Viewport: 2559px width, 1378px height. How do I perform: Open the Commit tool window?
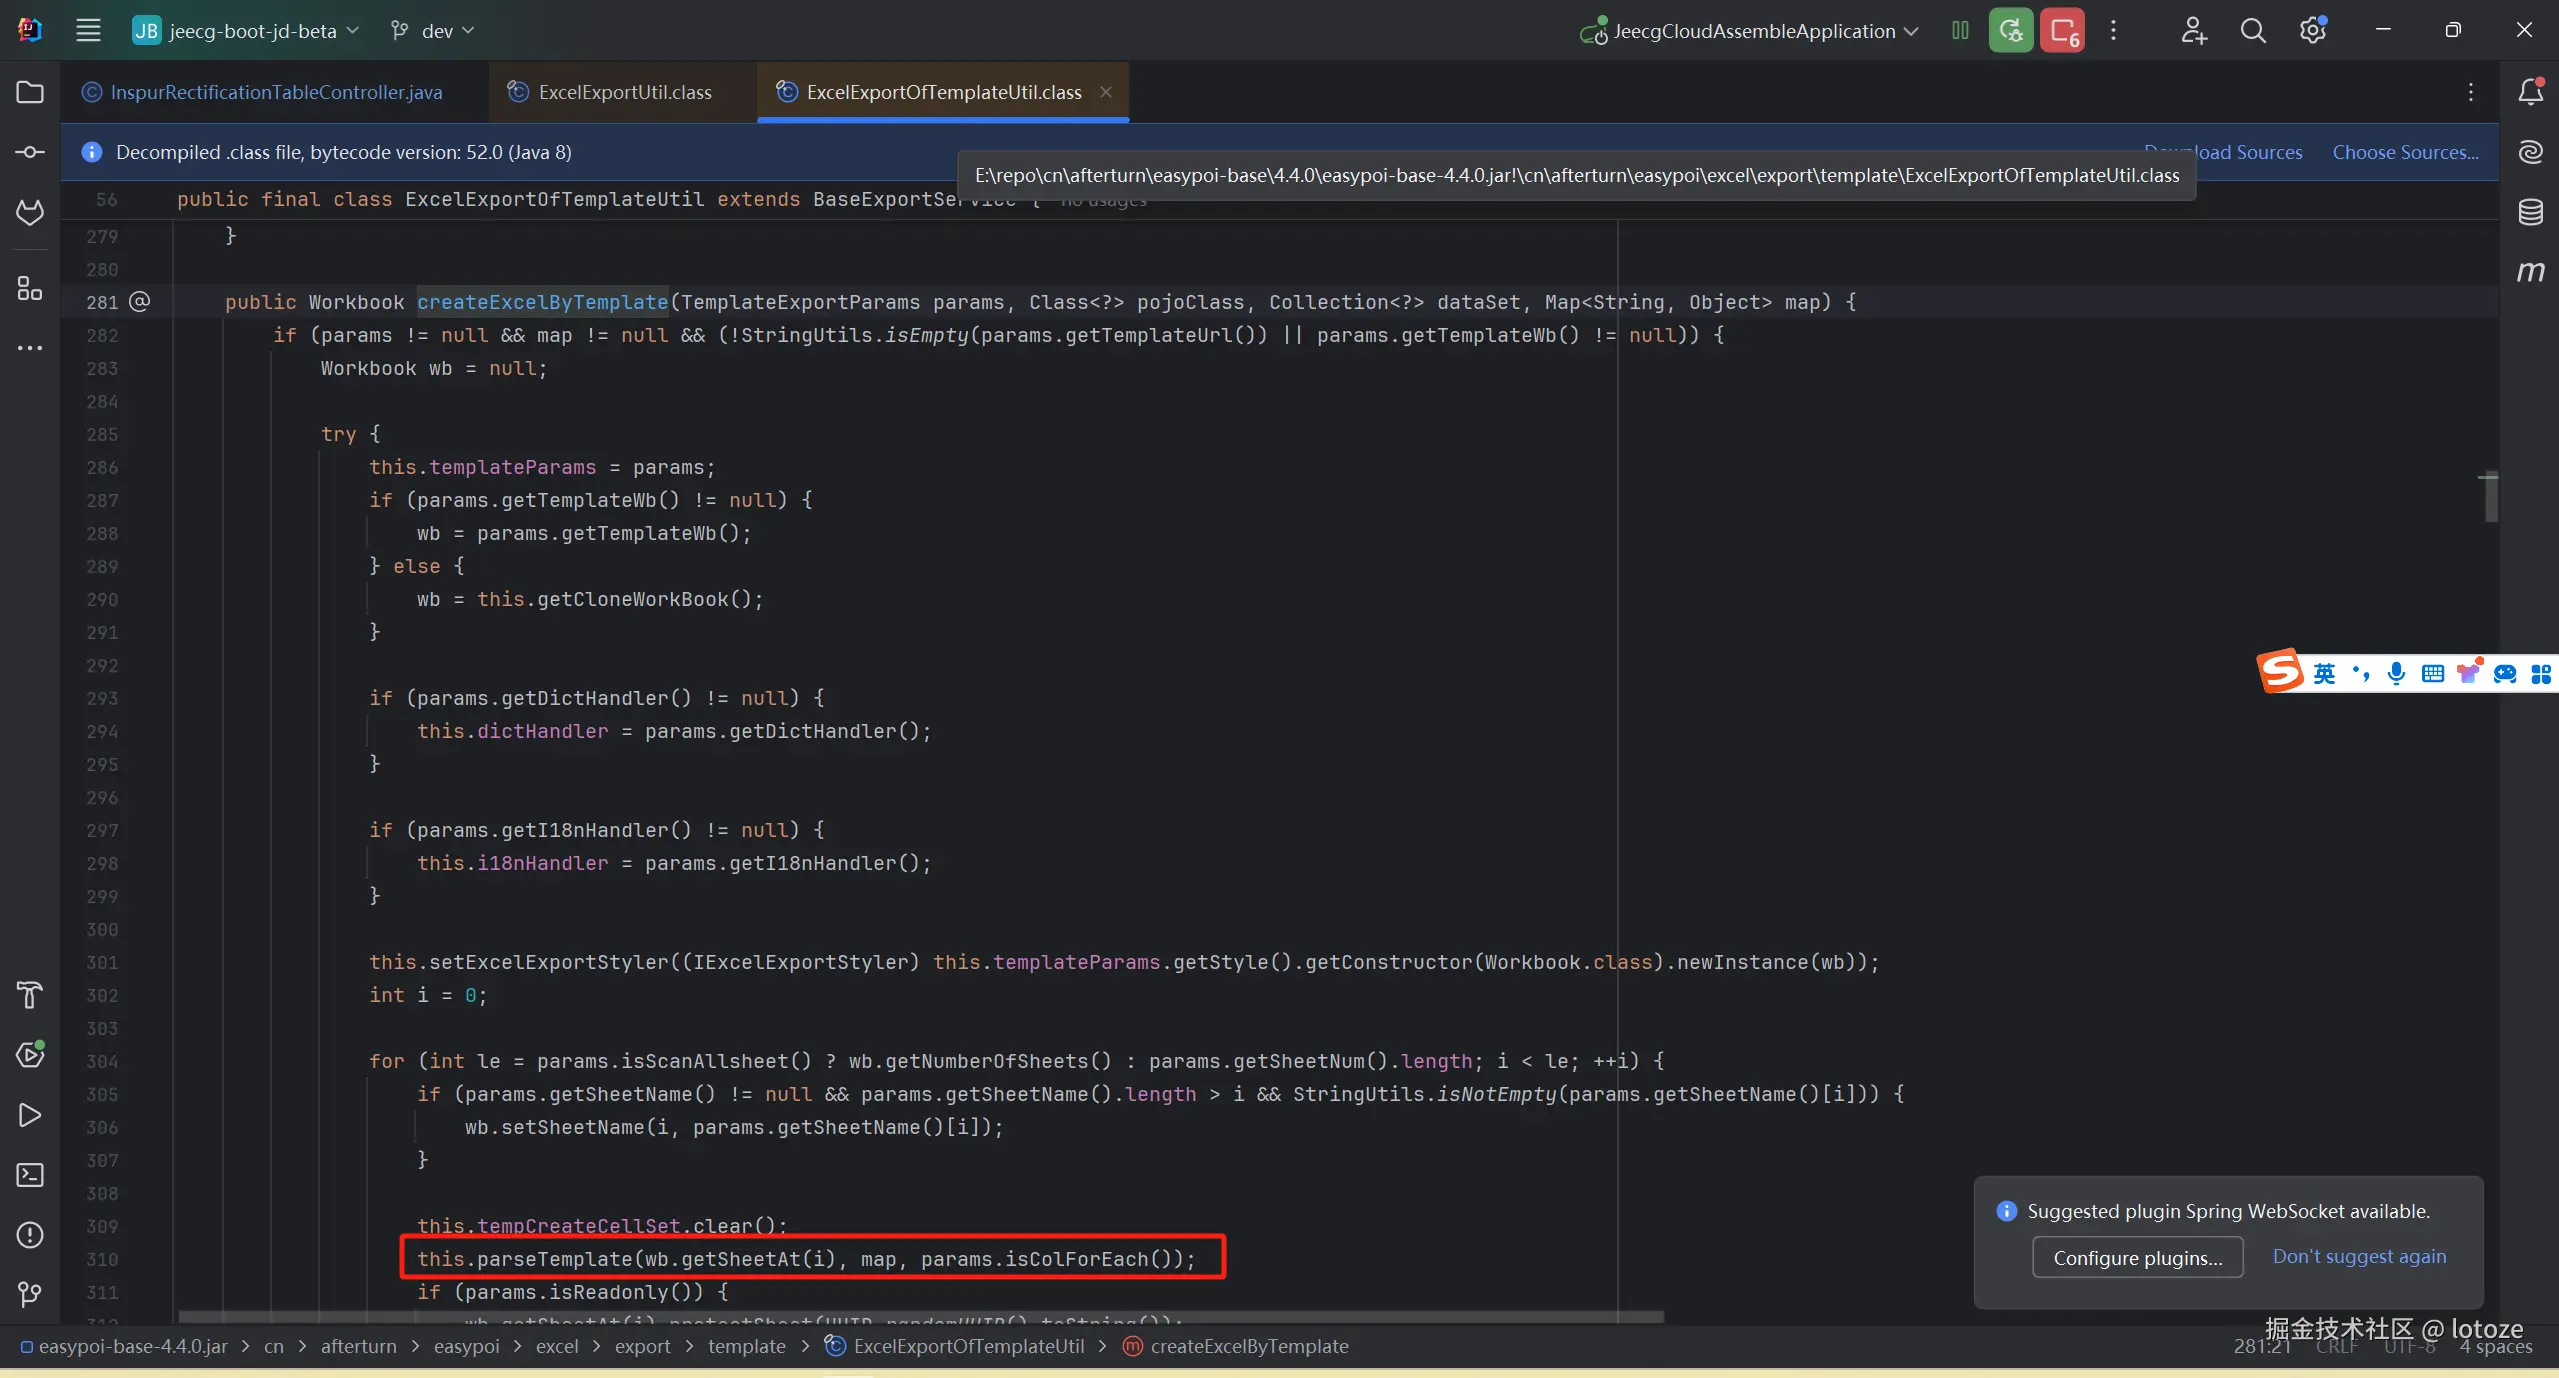30,152
